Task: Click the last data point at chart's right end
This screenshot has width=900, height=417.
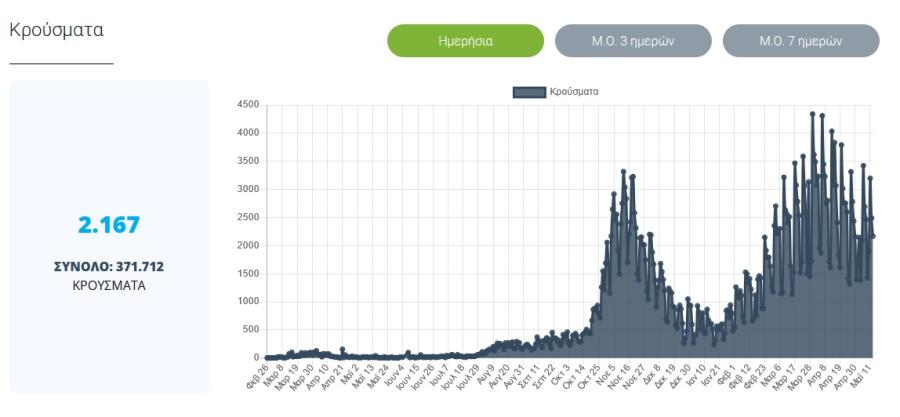Action: click(x=873, y=236)
